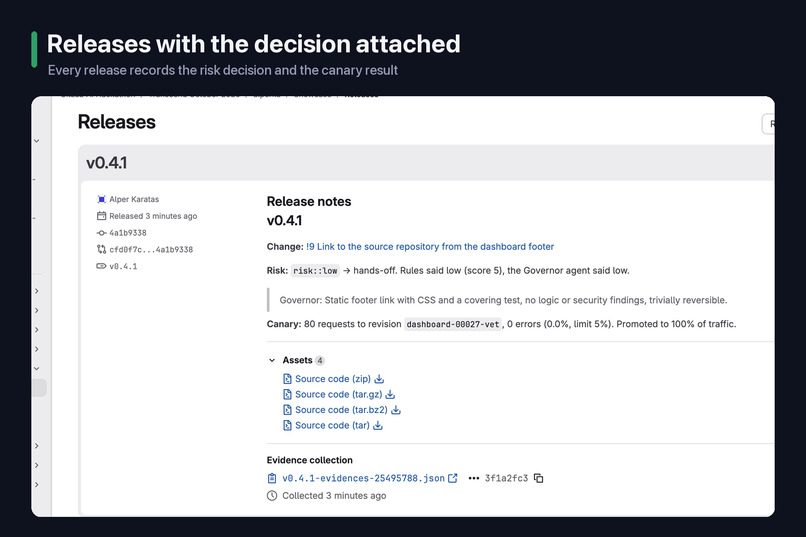The width and height of the screenshot is (806, 537).
Task: Open commit 4a1b9338
Action: [127, 233]
